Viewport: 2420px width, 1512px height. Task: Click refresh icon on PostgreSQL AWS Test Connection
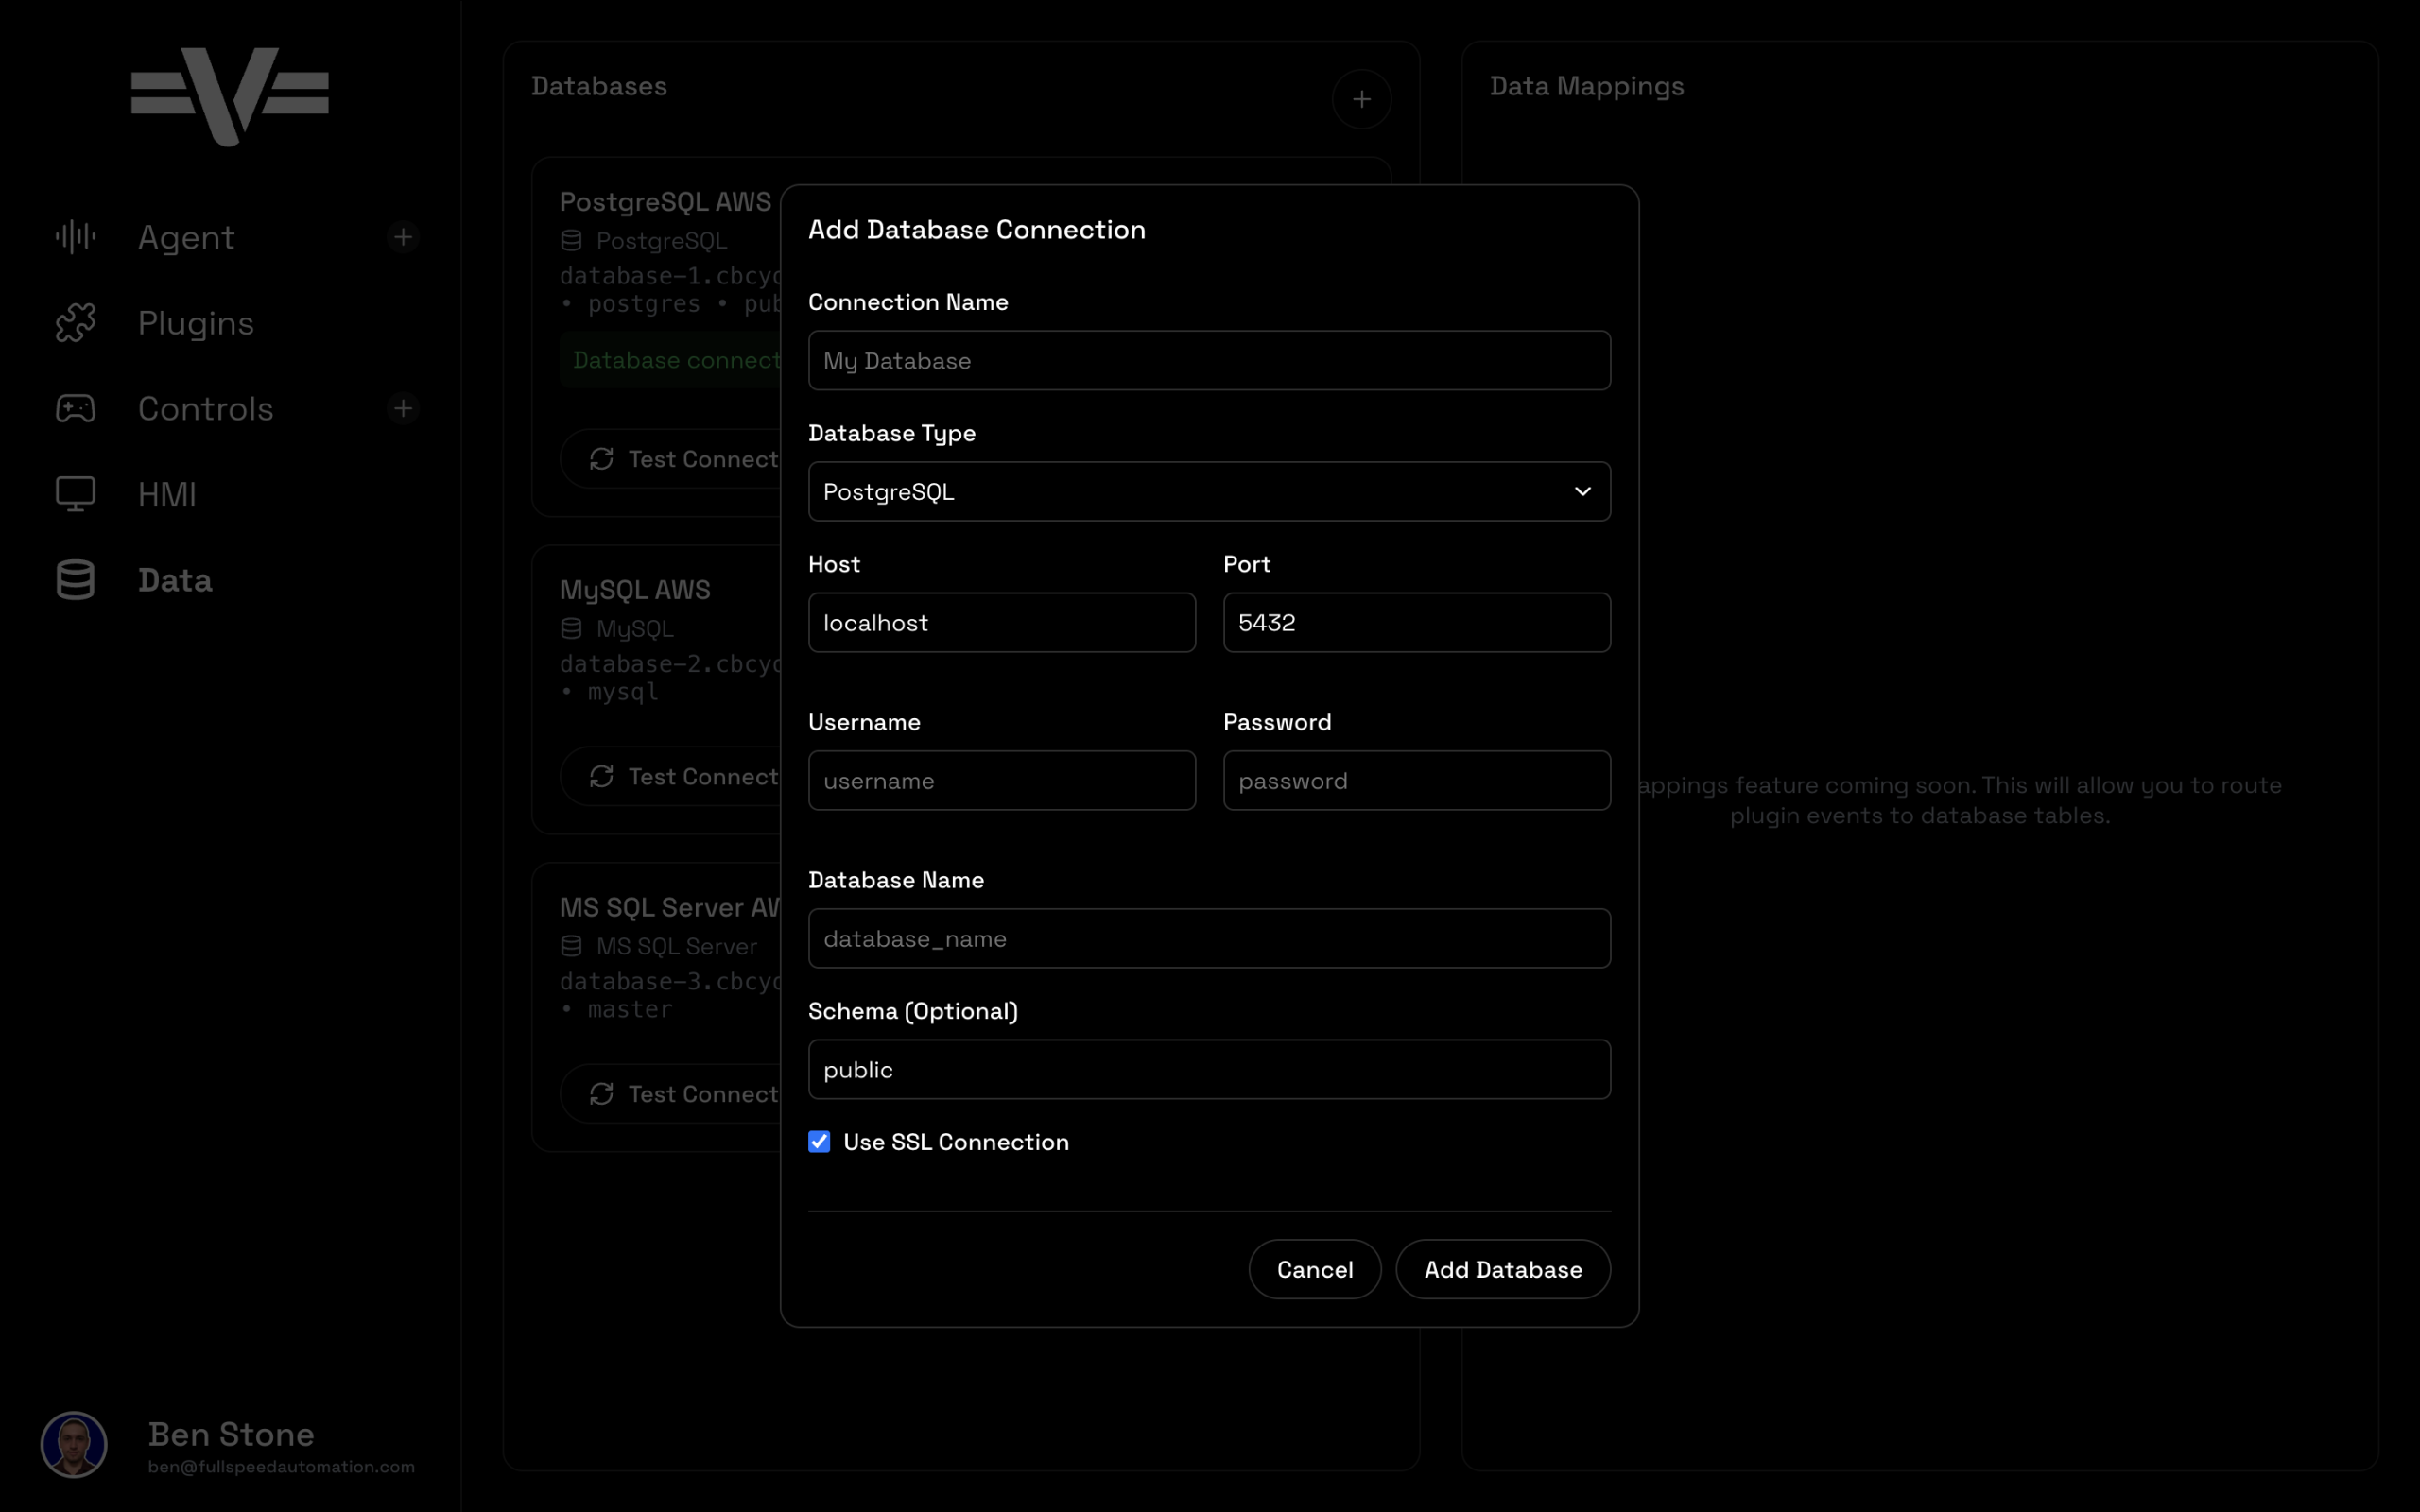tap(601, 459)
